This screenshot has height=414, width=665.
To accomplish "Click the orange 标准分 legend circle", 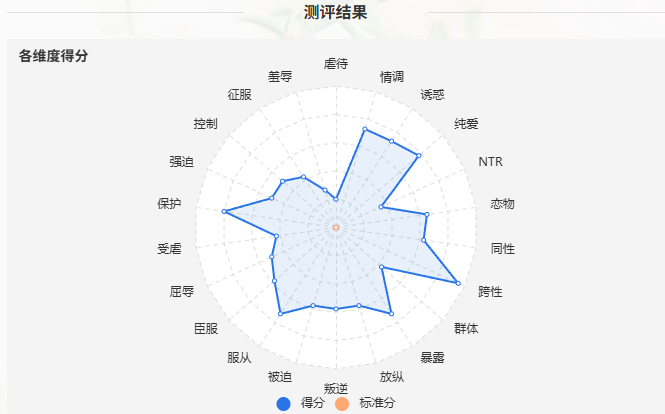I will click(x=342, y=404).
